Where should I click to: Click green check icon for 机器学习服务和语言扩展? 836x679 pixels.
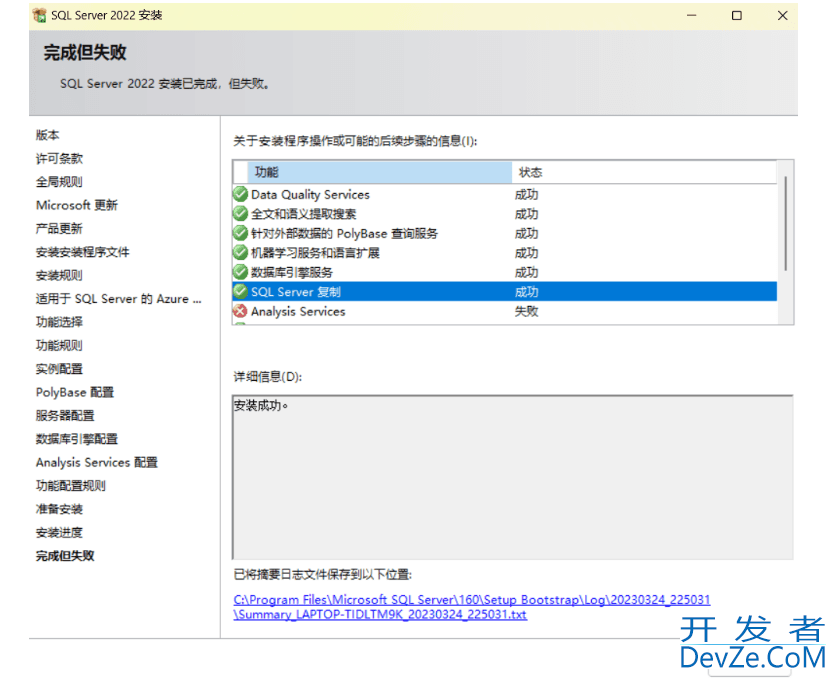click(240, 253)
